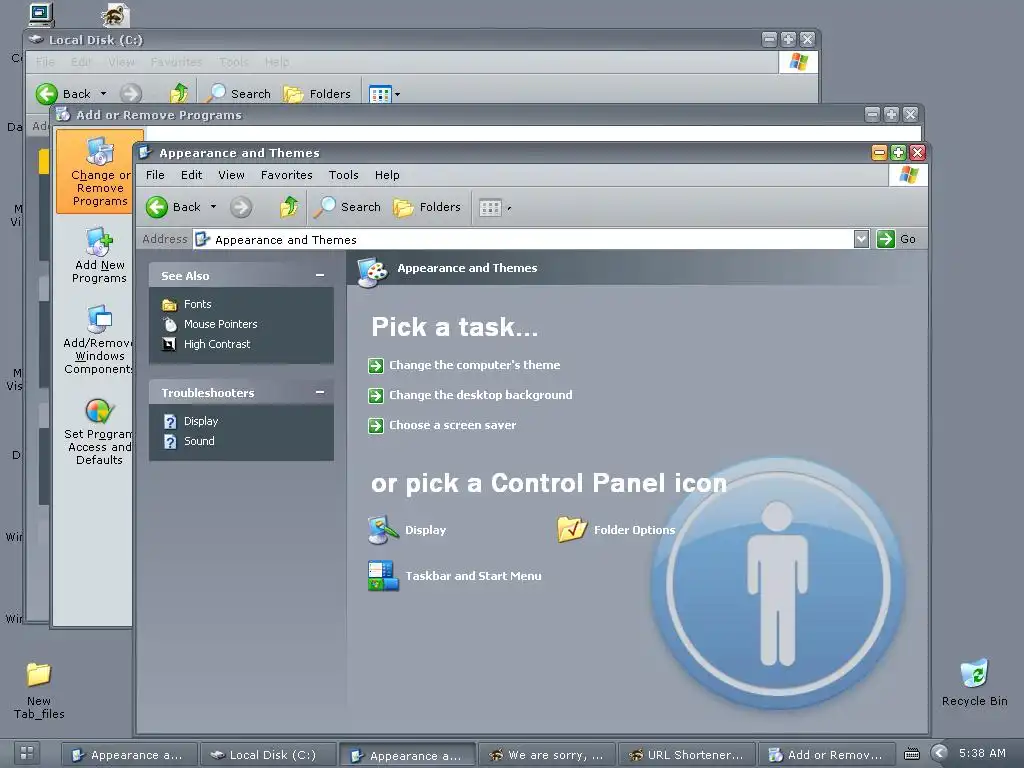Open the Start button on taskbar
Viewport: 1024px width, 768px height.
(27, 753)
